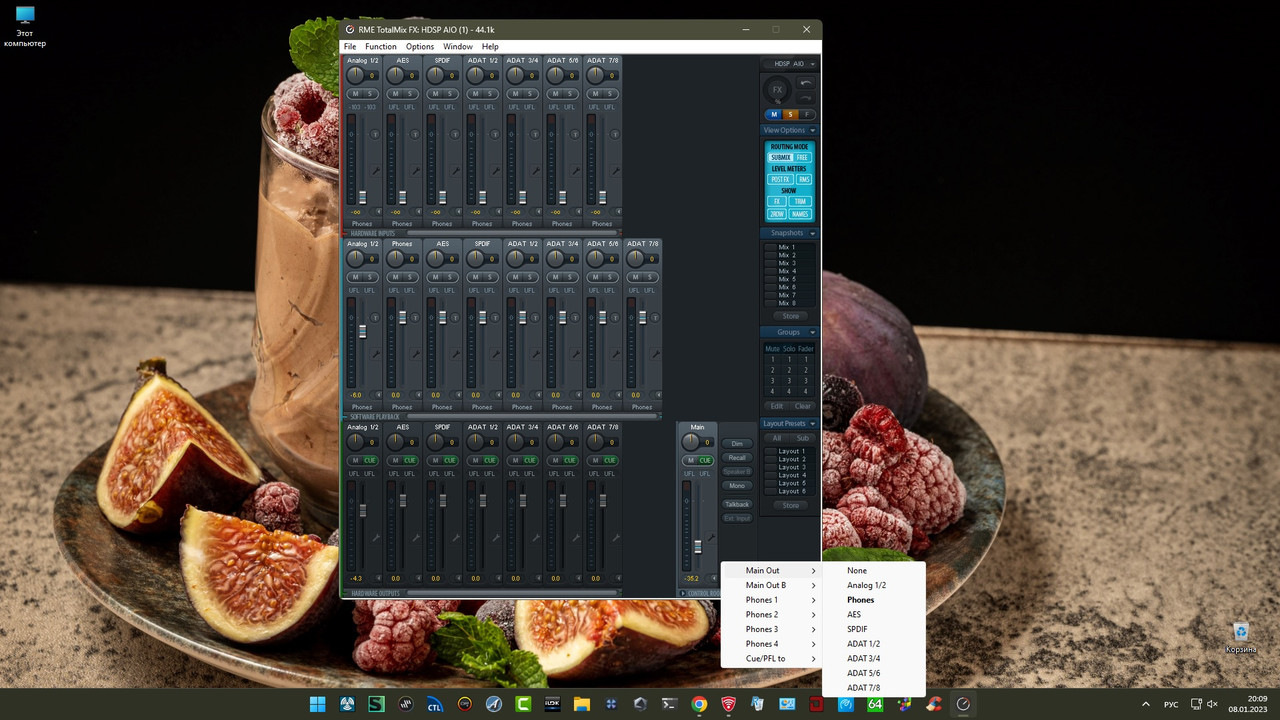Select snapshot Mix 1
Image resolution: width=1280 pixels, height=720 pixels.
pyautogui.click(x=788, y=247)
